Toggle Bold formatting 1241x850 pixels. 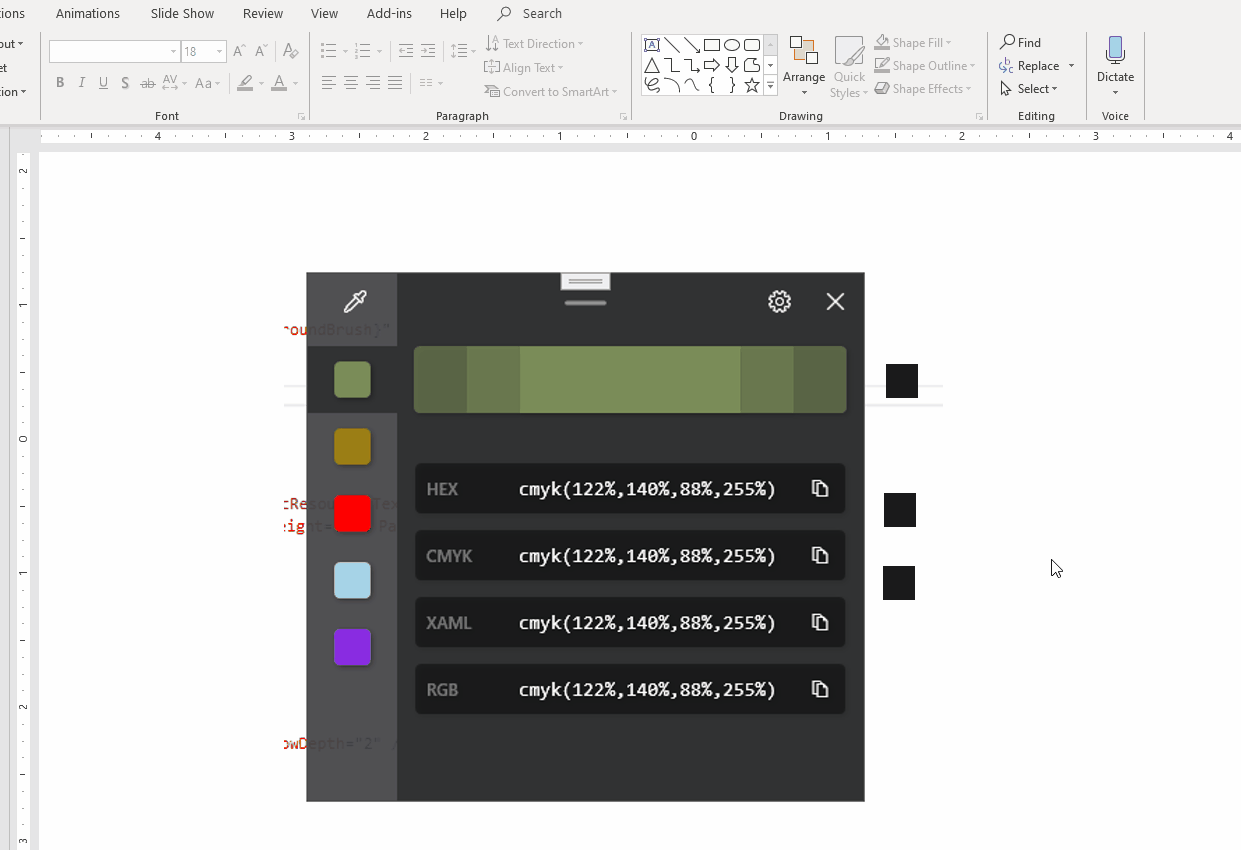tap(60, 83)
